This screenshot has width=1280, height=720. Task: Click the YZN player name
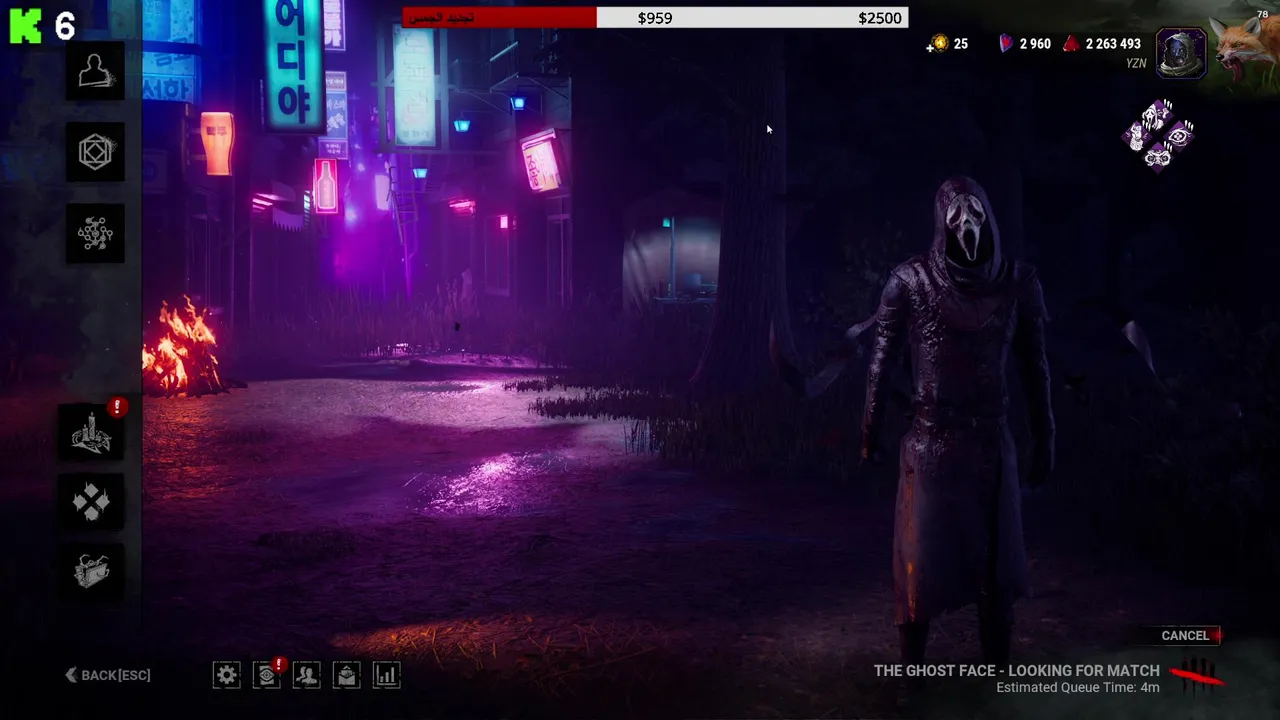(1136, 63)
